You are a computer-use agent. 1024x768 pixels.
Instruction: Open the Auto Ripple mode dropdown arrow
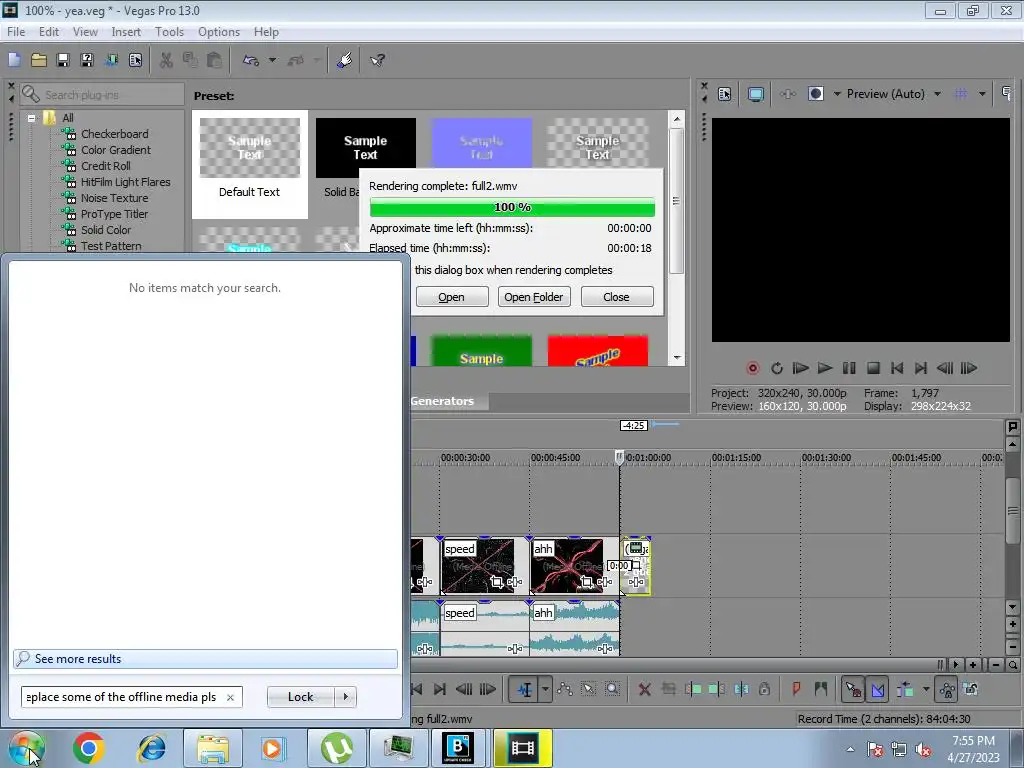925,689
